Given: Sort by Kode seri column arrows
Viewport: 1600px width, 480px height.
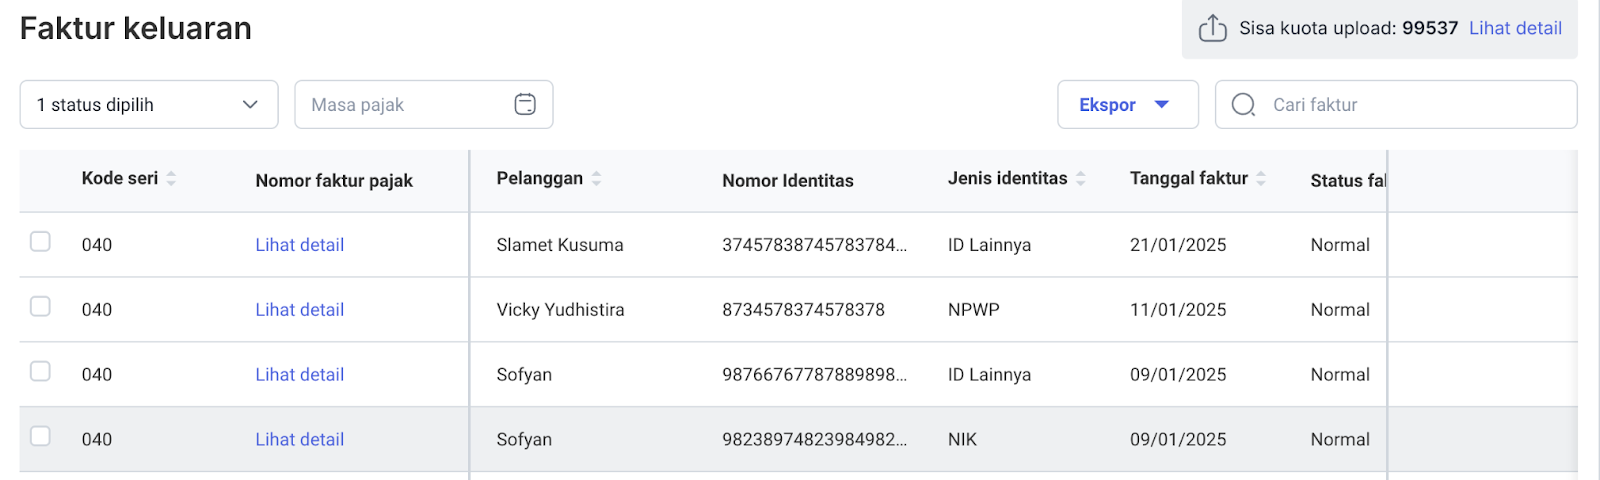Looking at the screenshot, I should (x=171, y=178).
